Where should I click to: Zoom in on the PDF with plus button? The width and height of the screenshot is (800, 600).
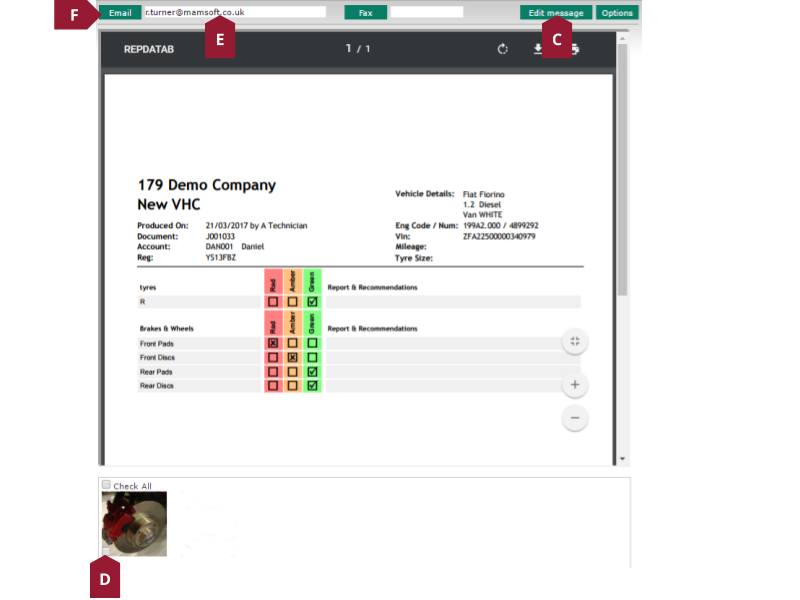(x=574, y=385)
